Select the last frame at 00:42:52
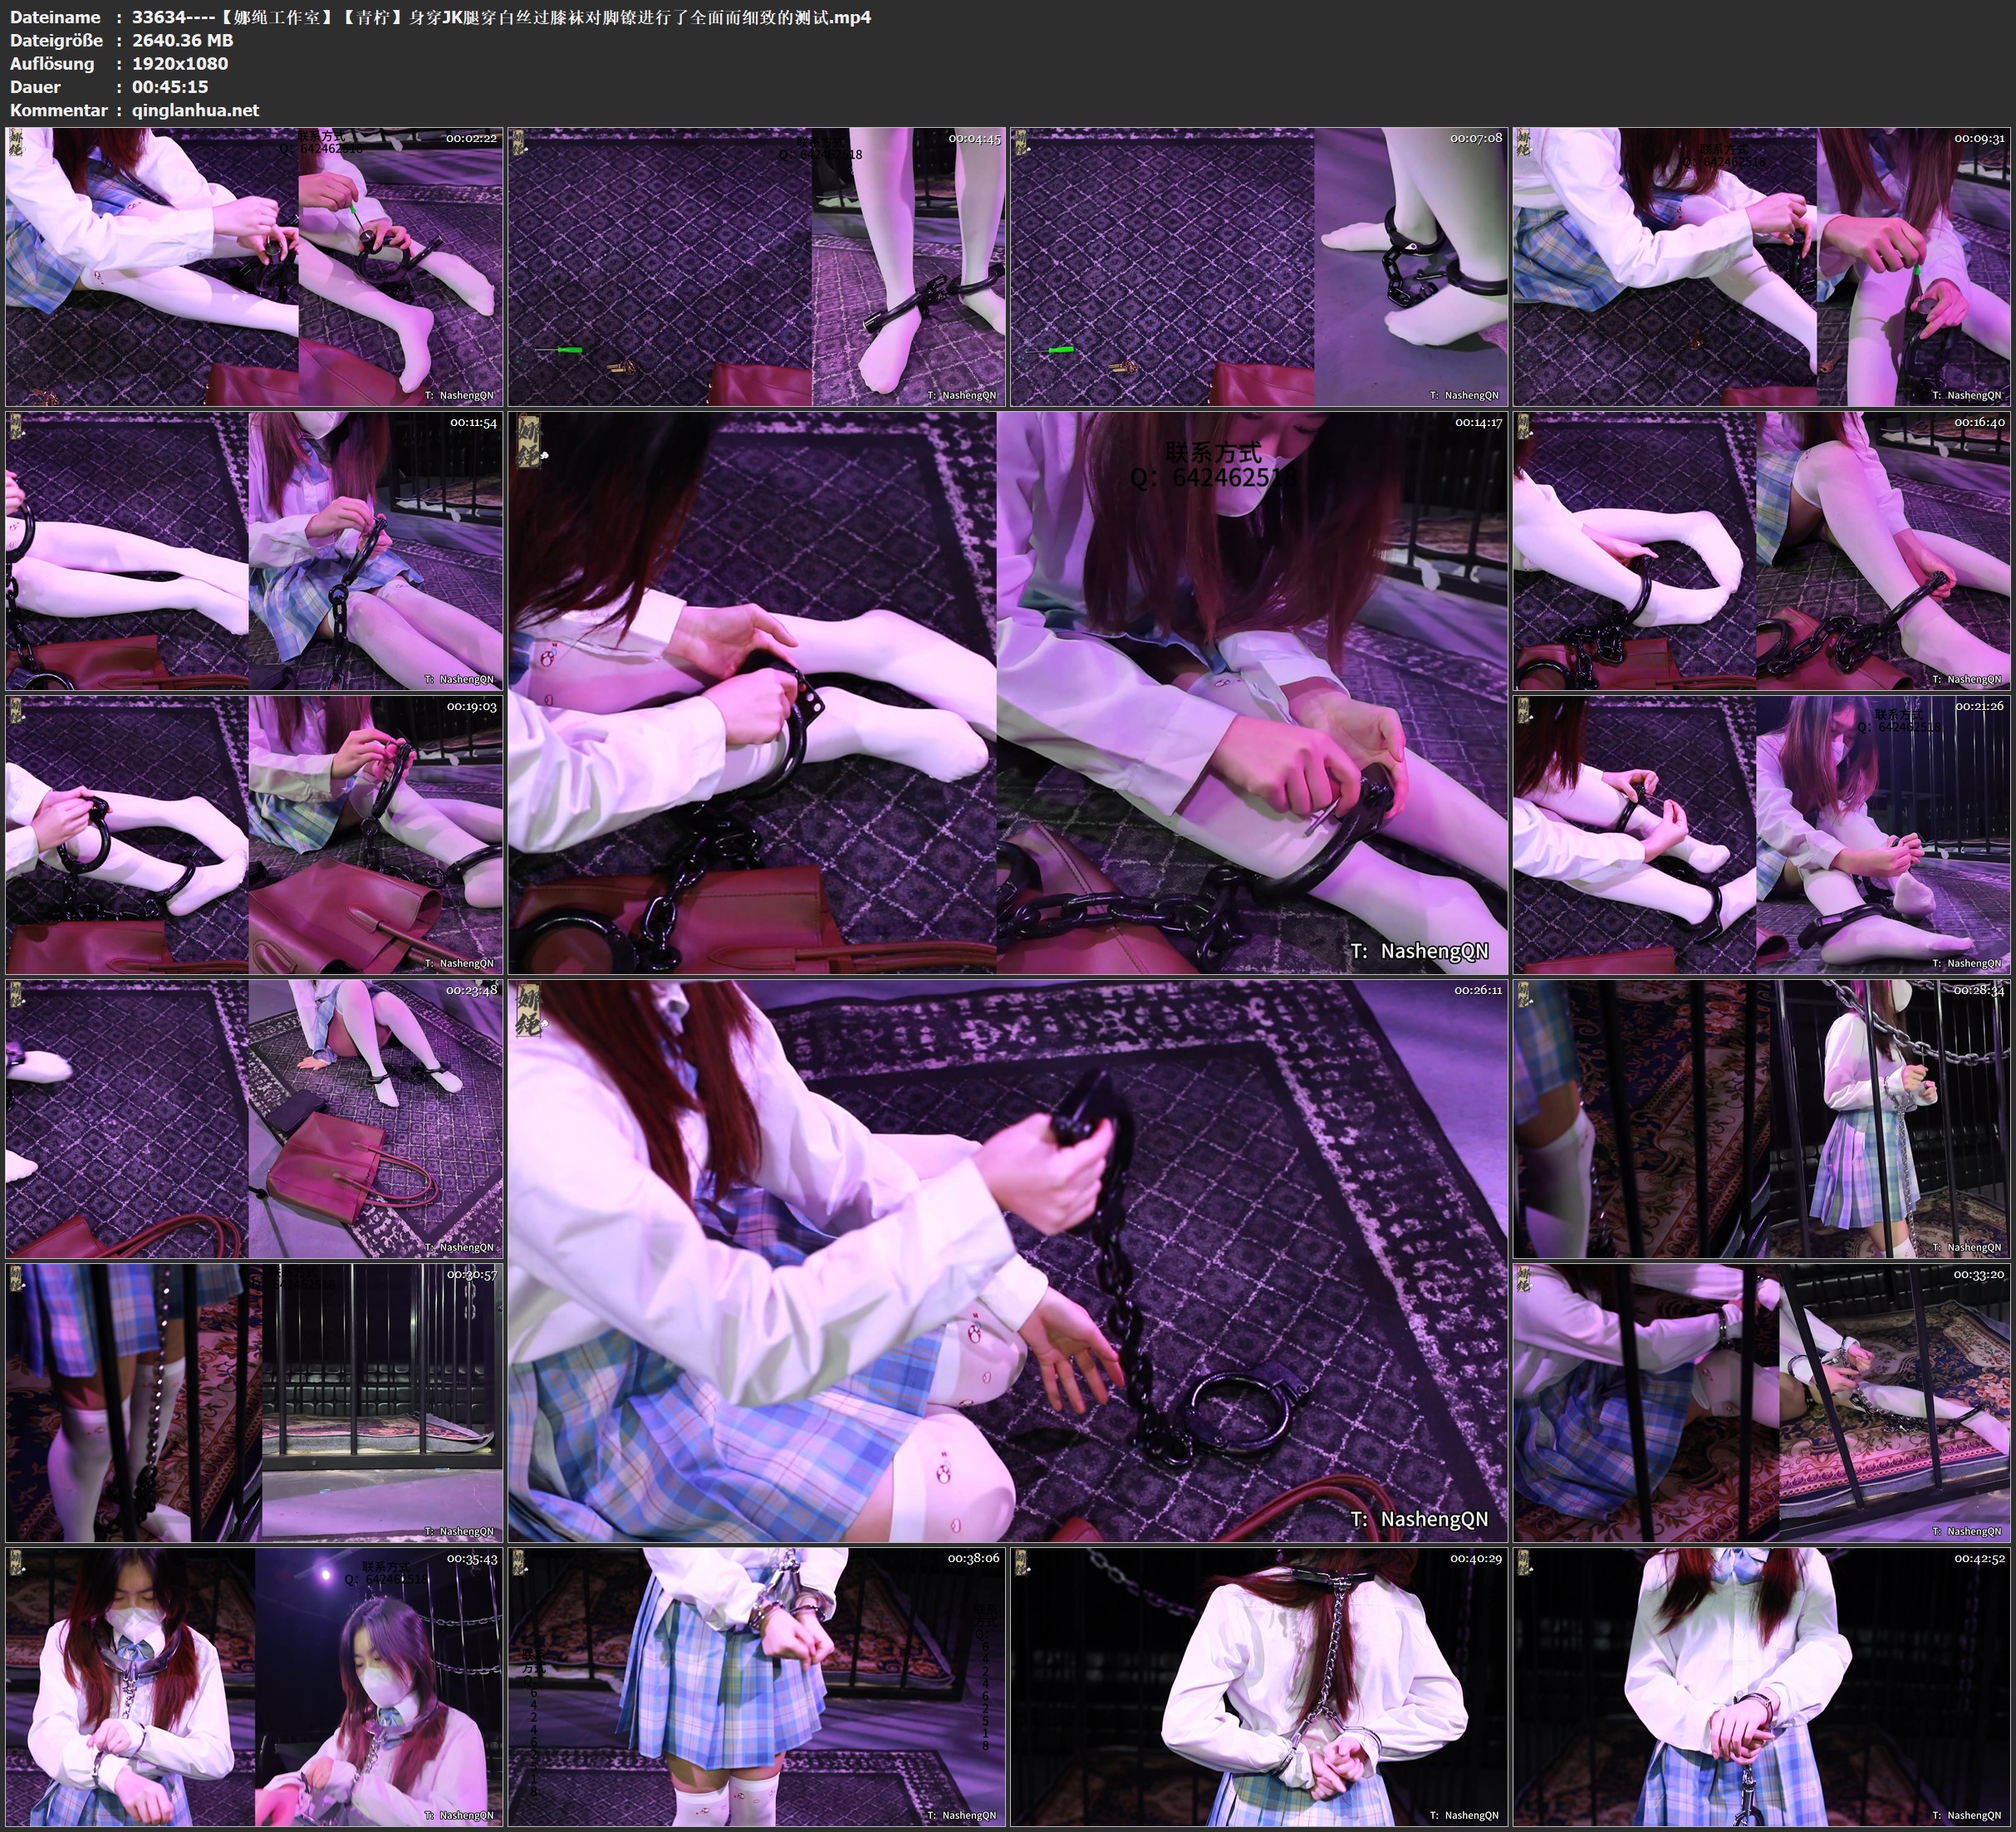2016x1832 pixels. pos(1762,1687)
